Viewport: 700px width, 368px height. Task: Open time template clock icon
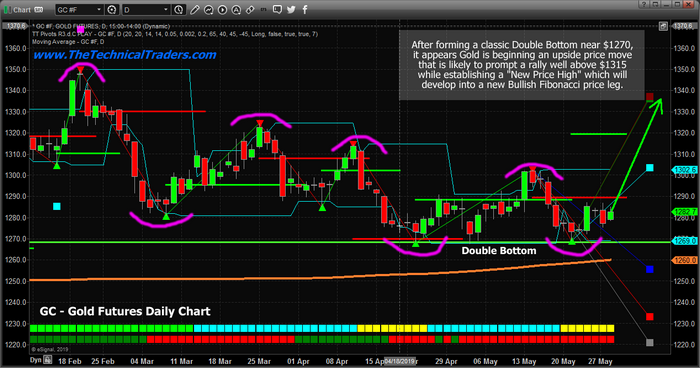point(178,9)
